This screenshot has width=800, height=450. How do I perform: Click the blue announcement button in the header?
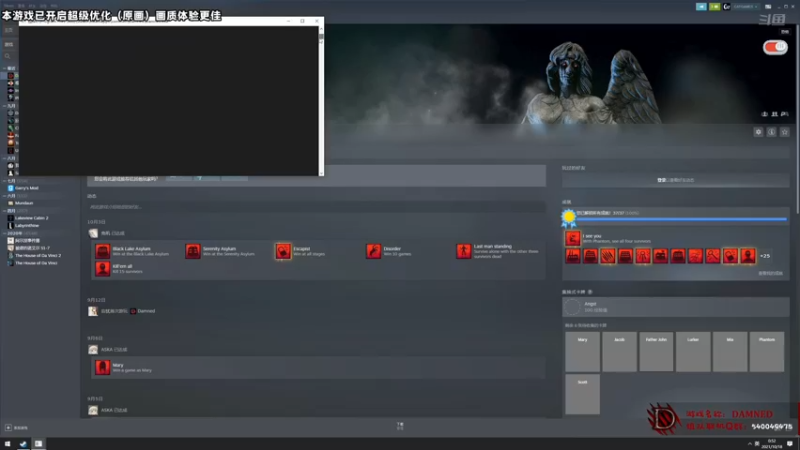(702, 7)
